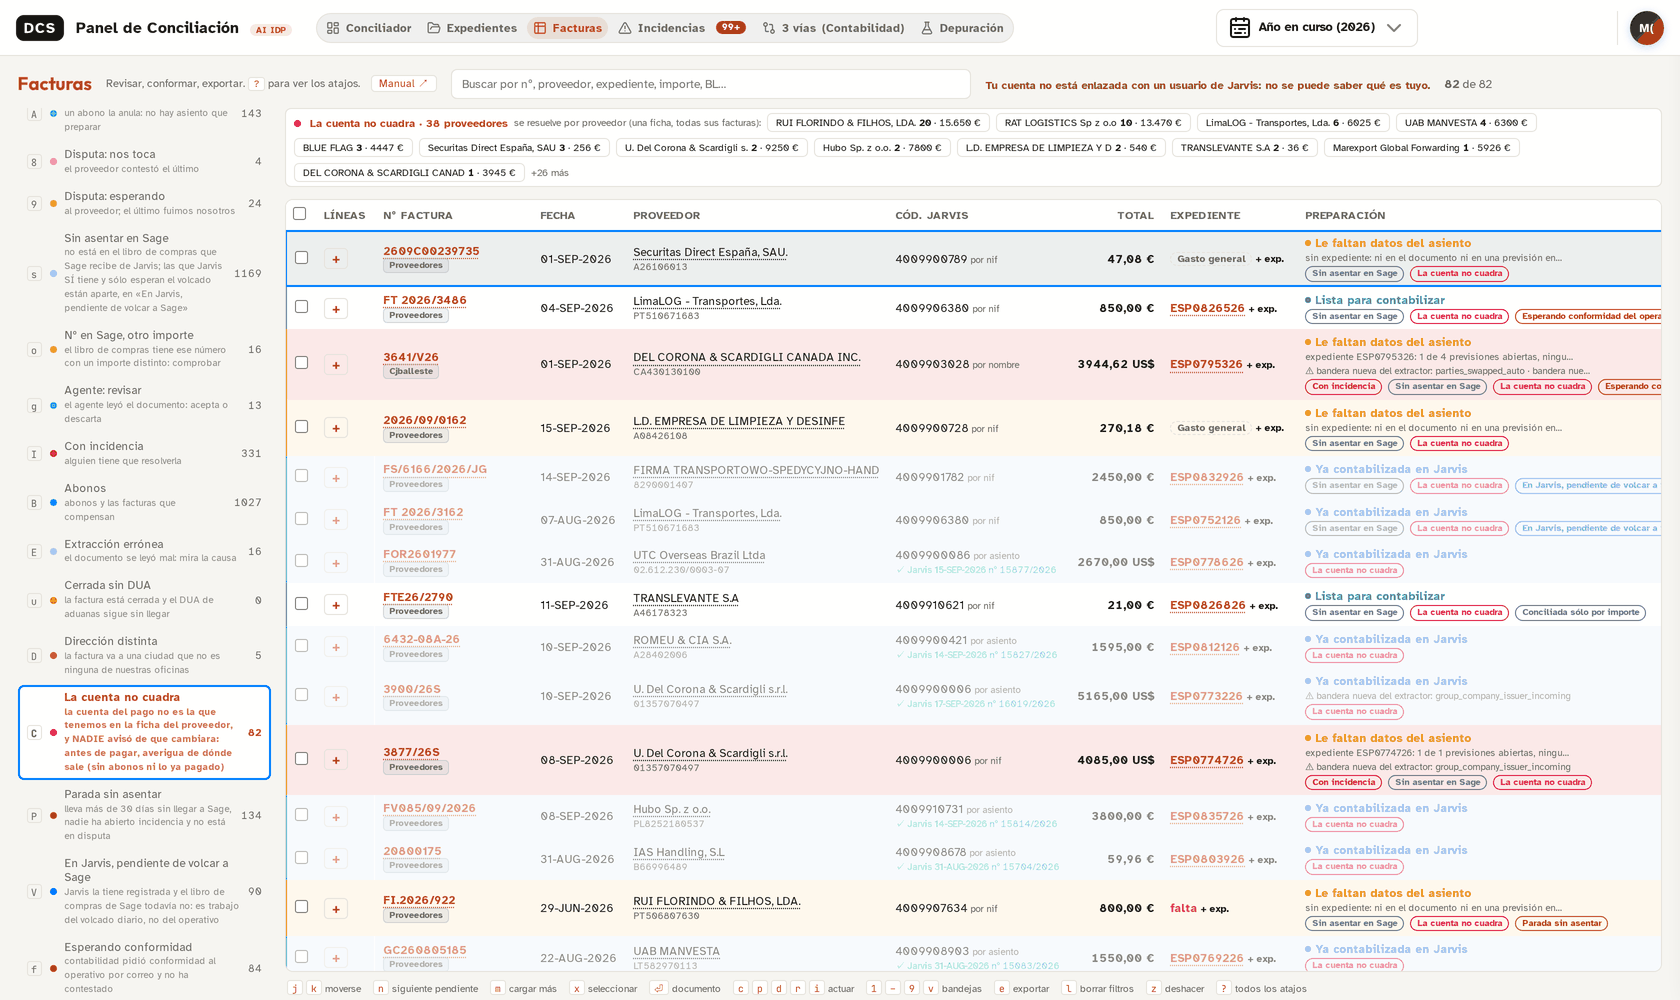Select the Con incidencia filter
Image resolution: width=1680 pixels, height=1000 pixels.
(144, 453)
